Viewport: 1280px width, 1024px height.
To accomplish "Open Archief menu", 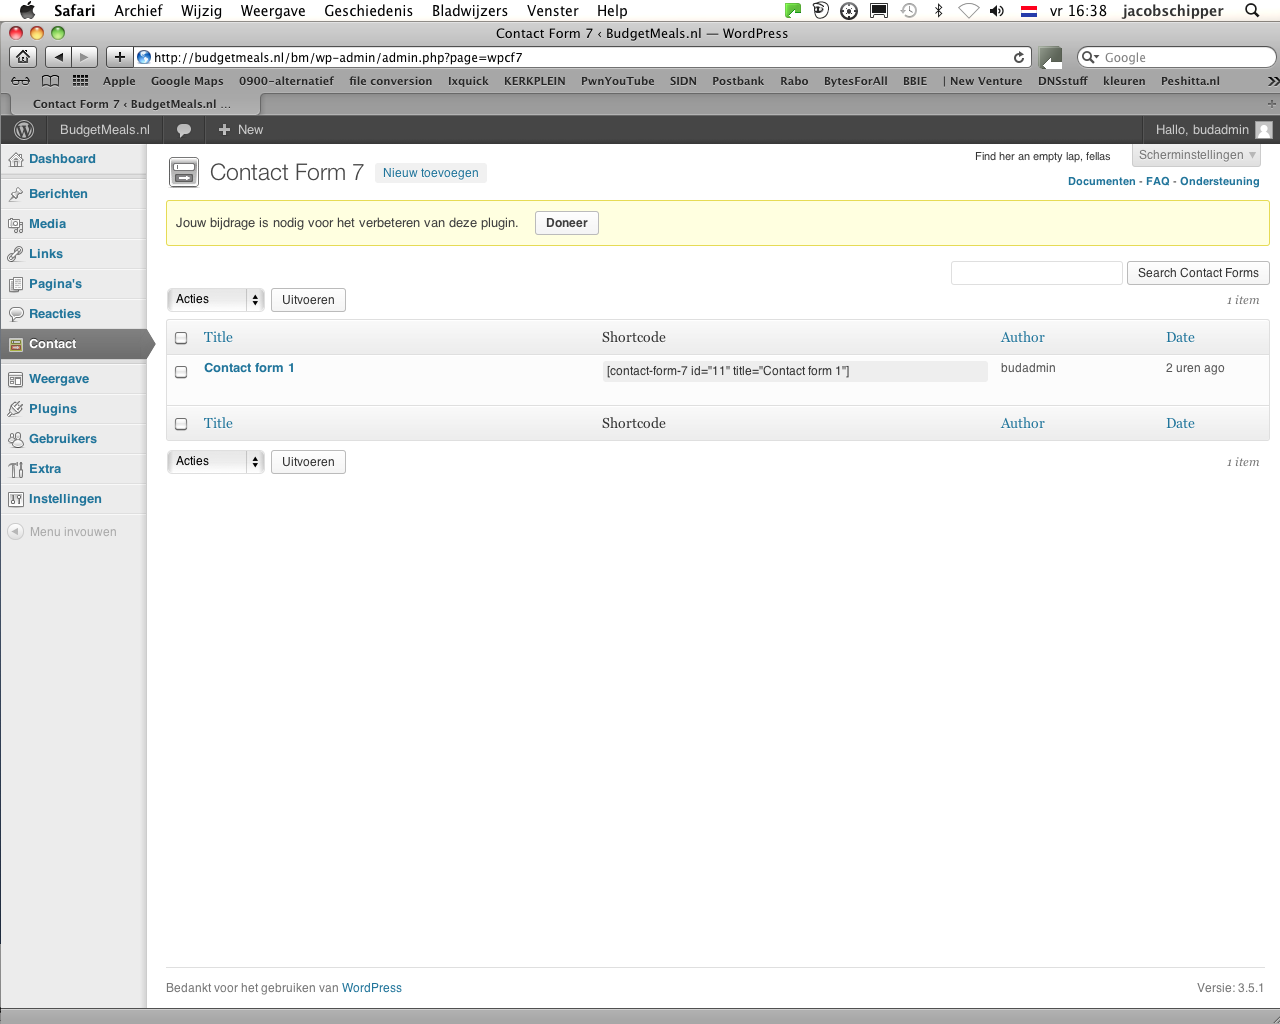I will pos(138,11).
